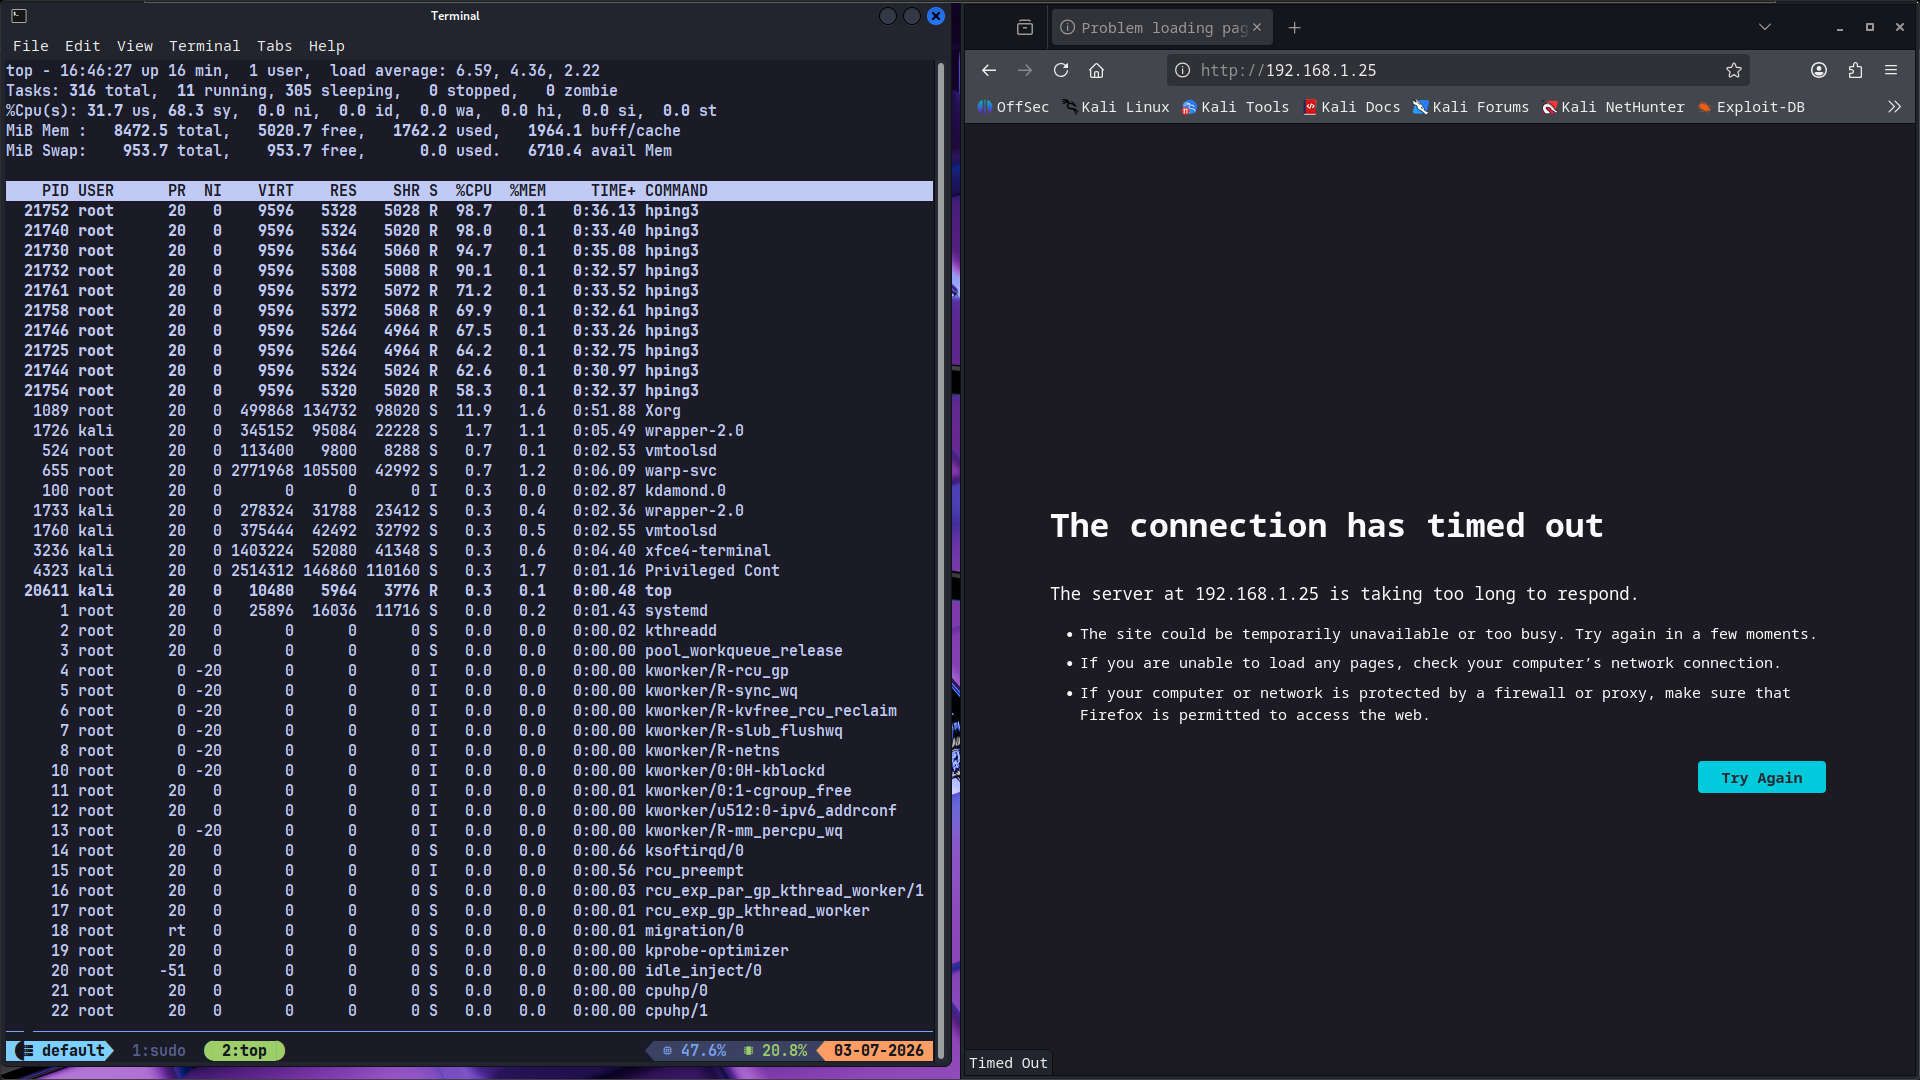Bookmark this page with star icon
Viewport: 1920px width, 1080px height.
click(1734, 70)
